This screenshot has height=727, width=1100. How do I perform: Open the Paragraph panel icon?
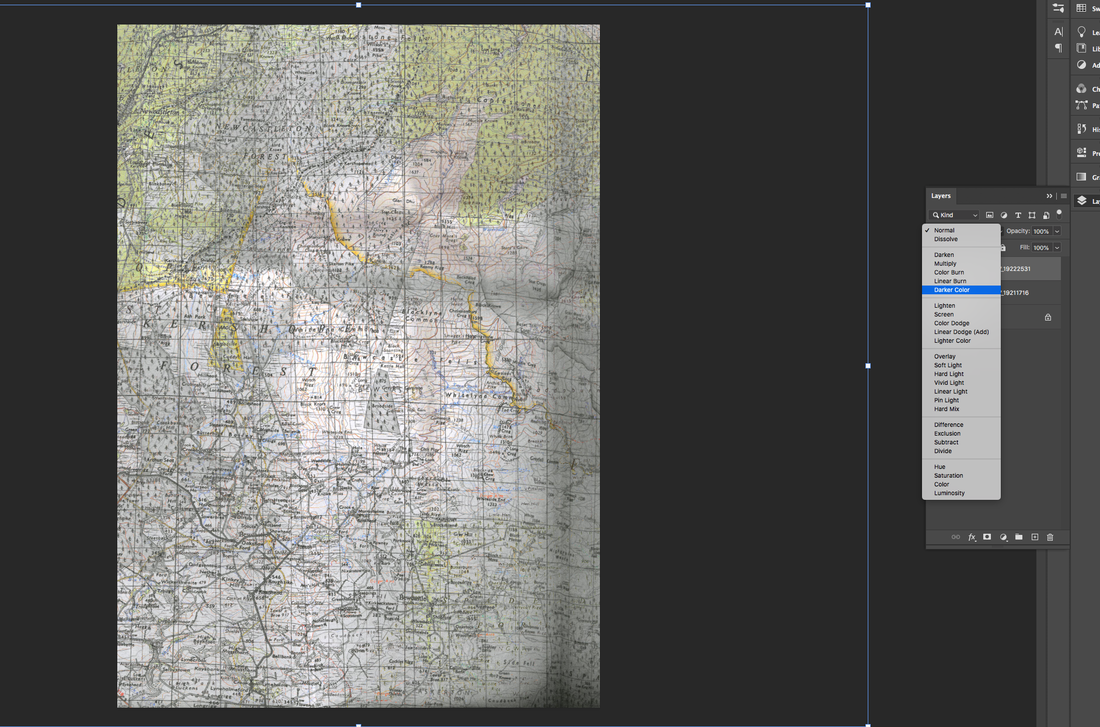point(1059,48)
